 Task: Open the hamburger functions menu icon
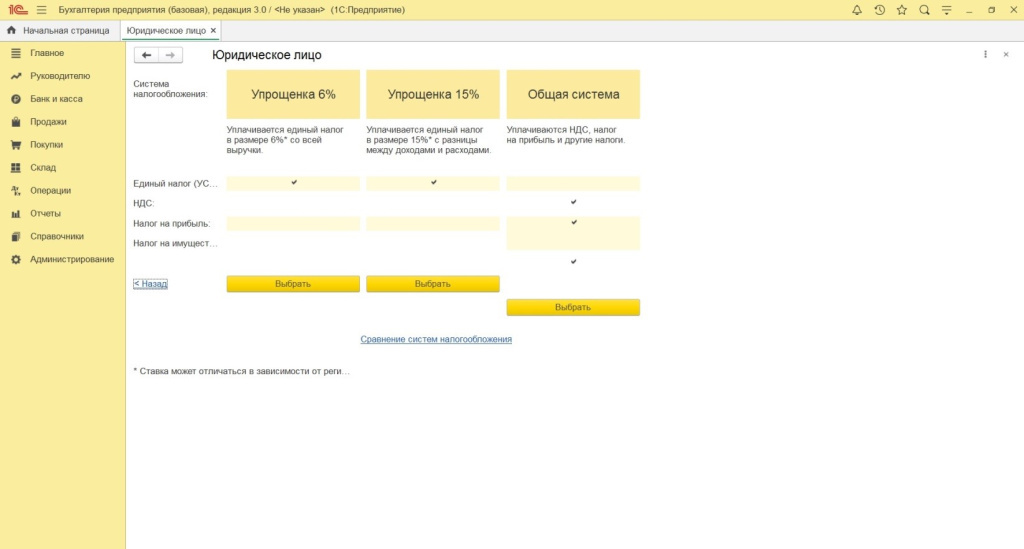coord(41,10)
